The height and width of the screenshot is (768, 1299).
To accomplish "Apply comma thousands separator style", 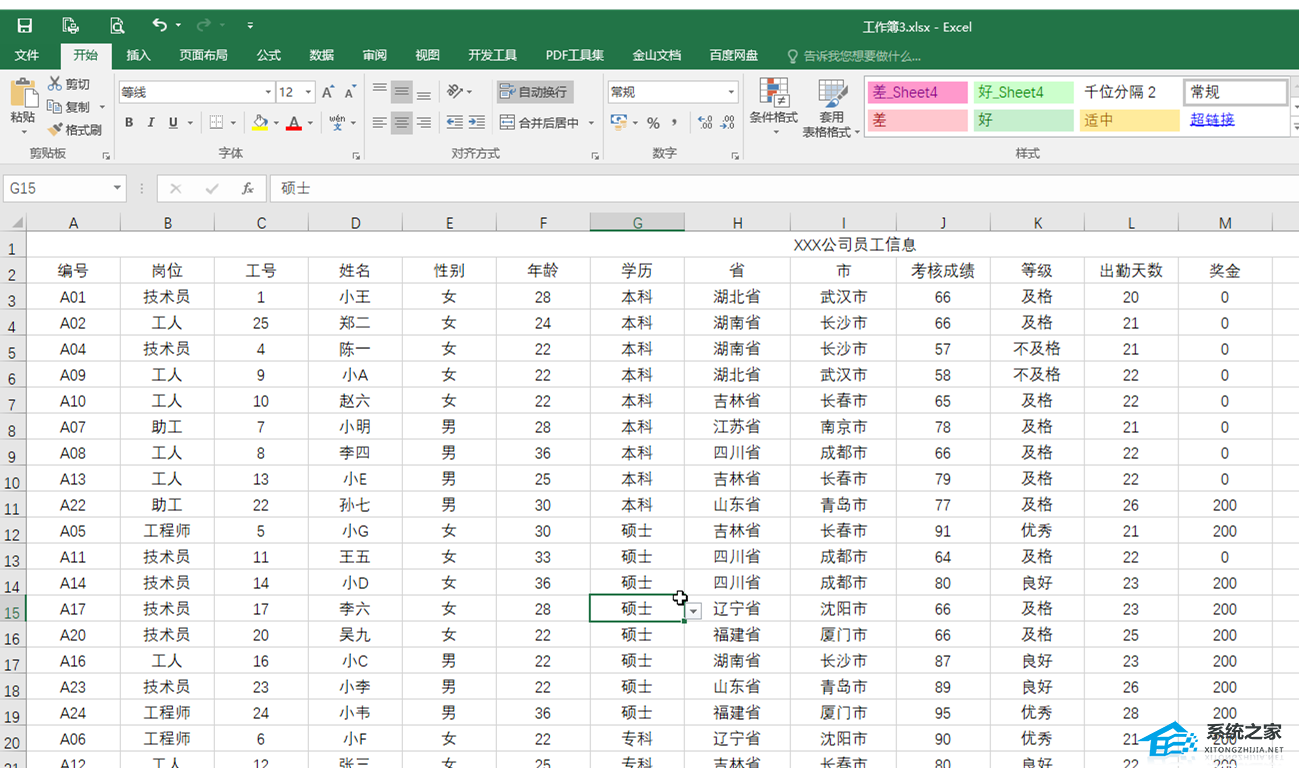I will point(675,123).
